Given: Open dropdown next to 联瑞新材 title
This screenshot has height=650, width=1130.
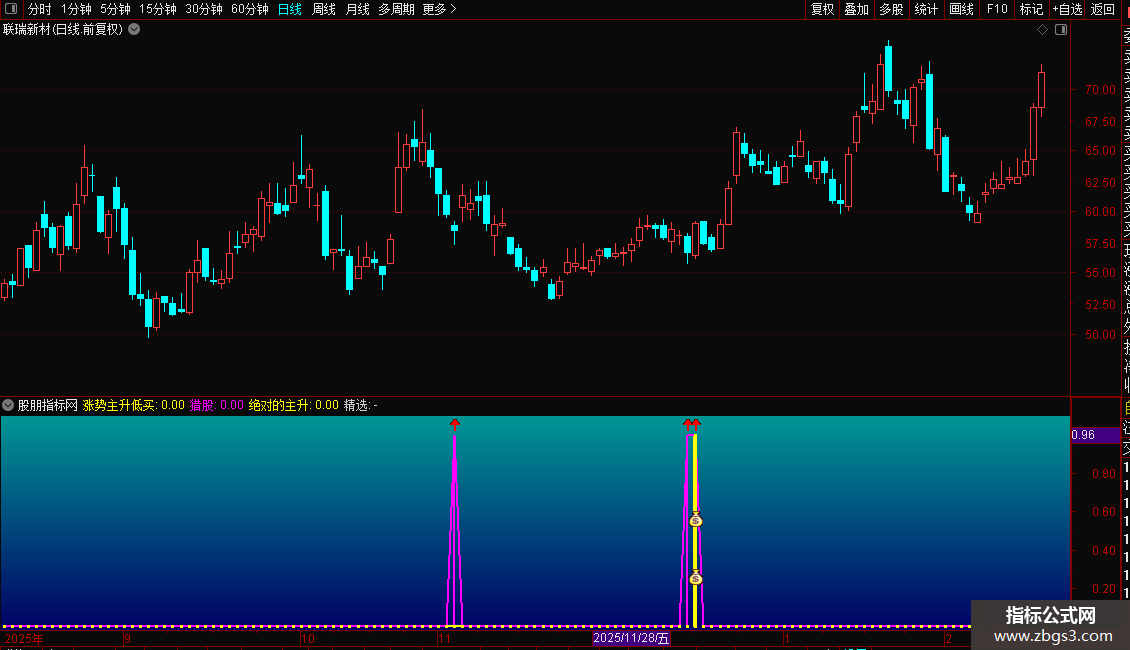Looking at the screenshot, I should coord(134,30).
